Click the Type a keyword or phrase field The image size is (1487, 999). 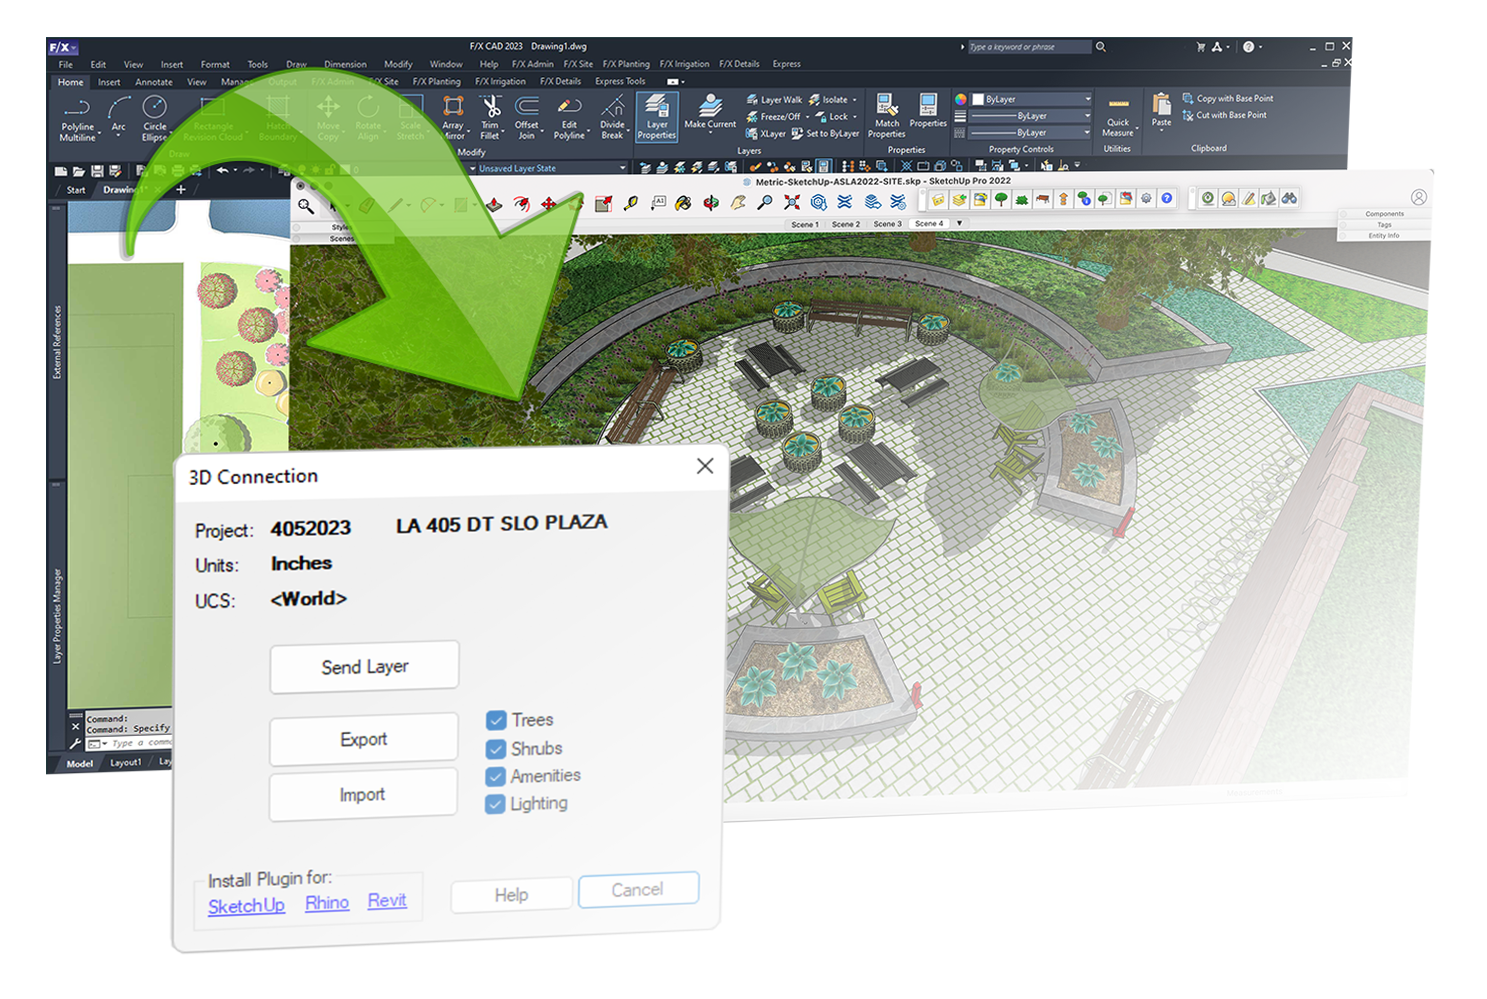pos(1028,47)
